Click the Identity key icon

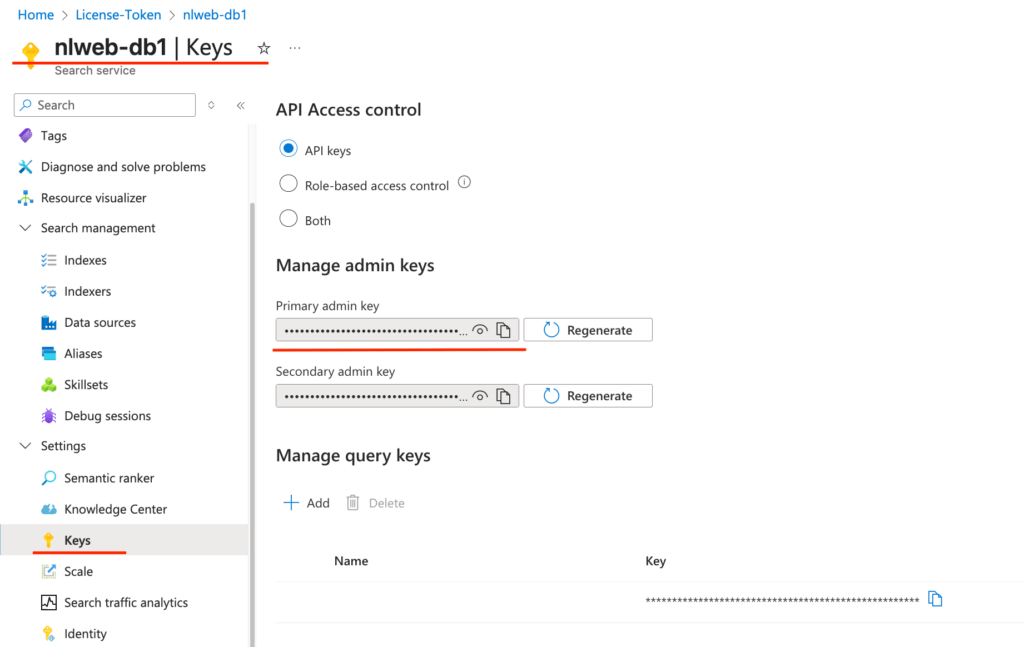point(49,633)
